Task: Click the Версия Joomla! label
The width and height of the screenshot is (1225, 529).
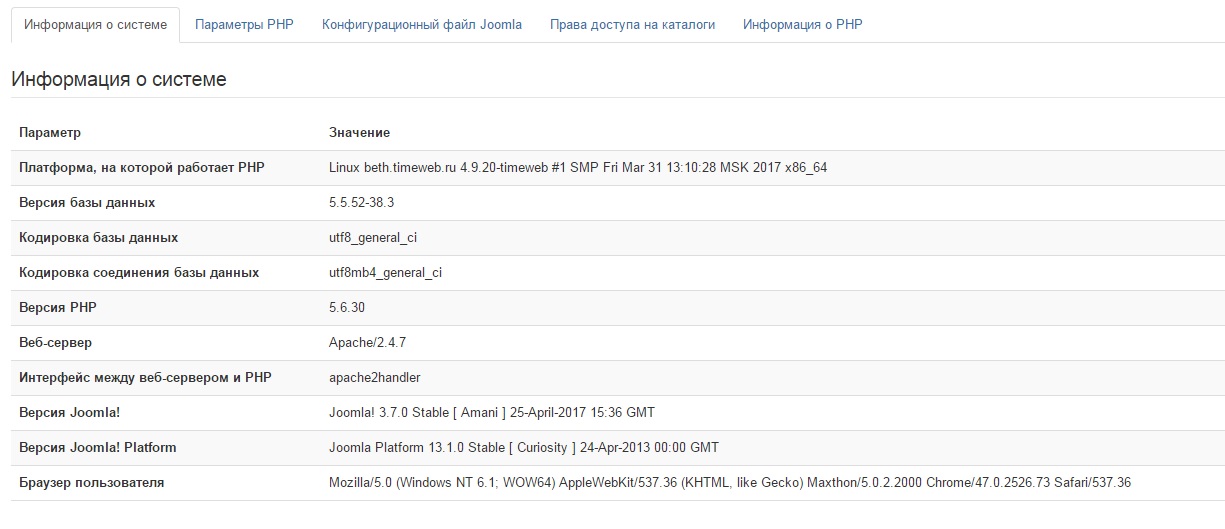Action: (x=70, y=413)
